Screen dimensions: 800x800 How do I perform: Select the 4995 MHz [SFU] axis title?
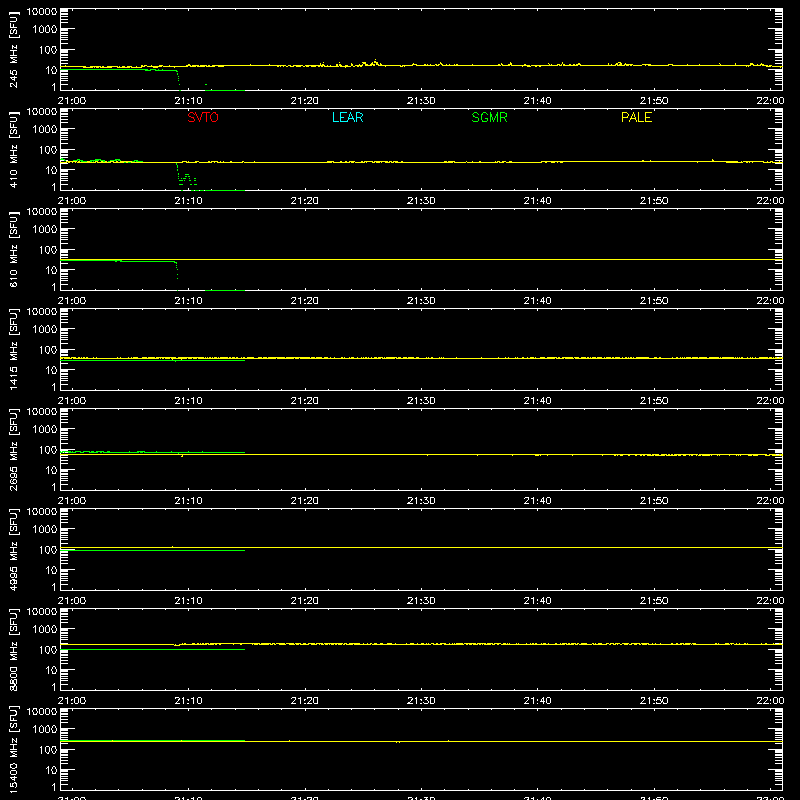[13, 550]
